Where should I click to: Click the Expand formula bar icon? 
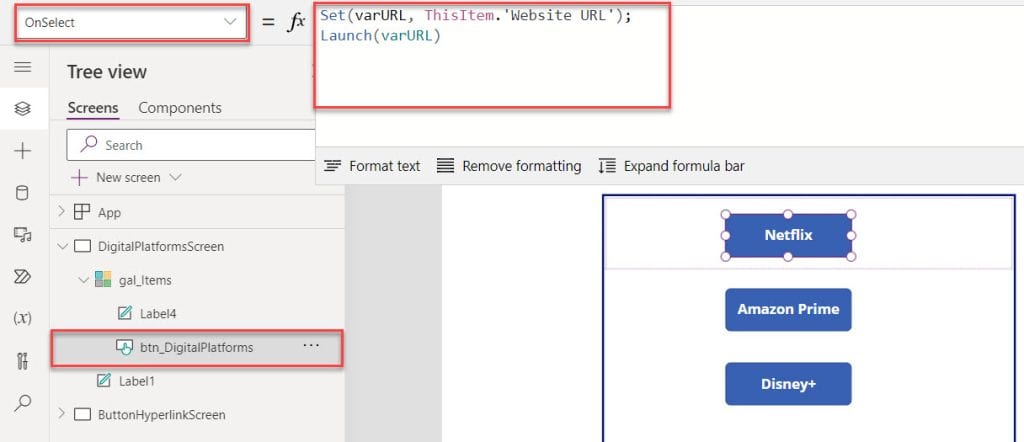607,166
